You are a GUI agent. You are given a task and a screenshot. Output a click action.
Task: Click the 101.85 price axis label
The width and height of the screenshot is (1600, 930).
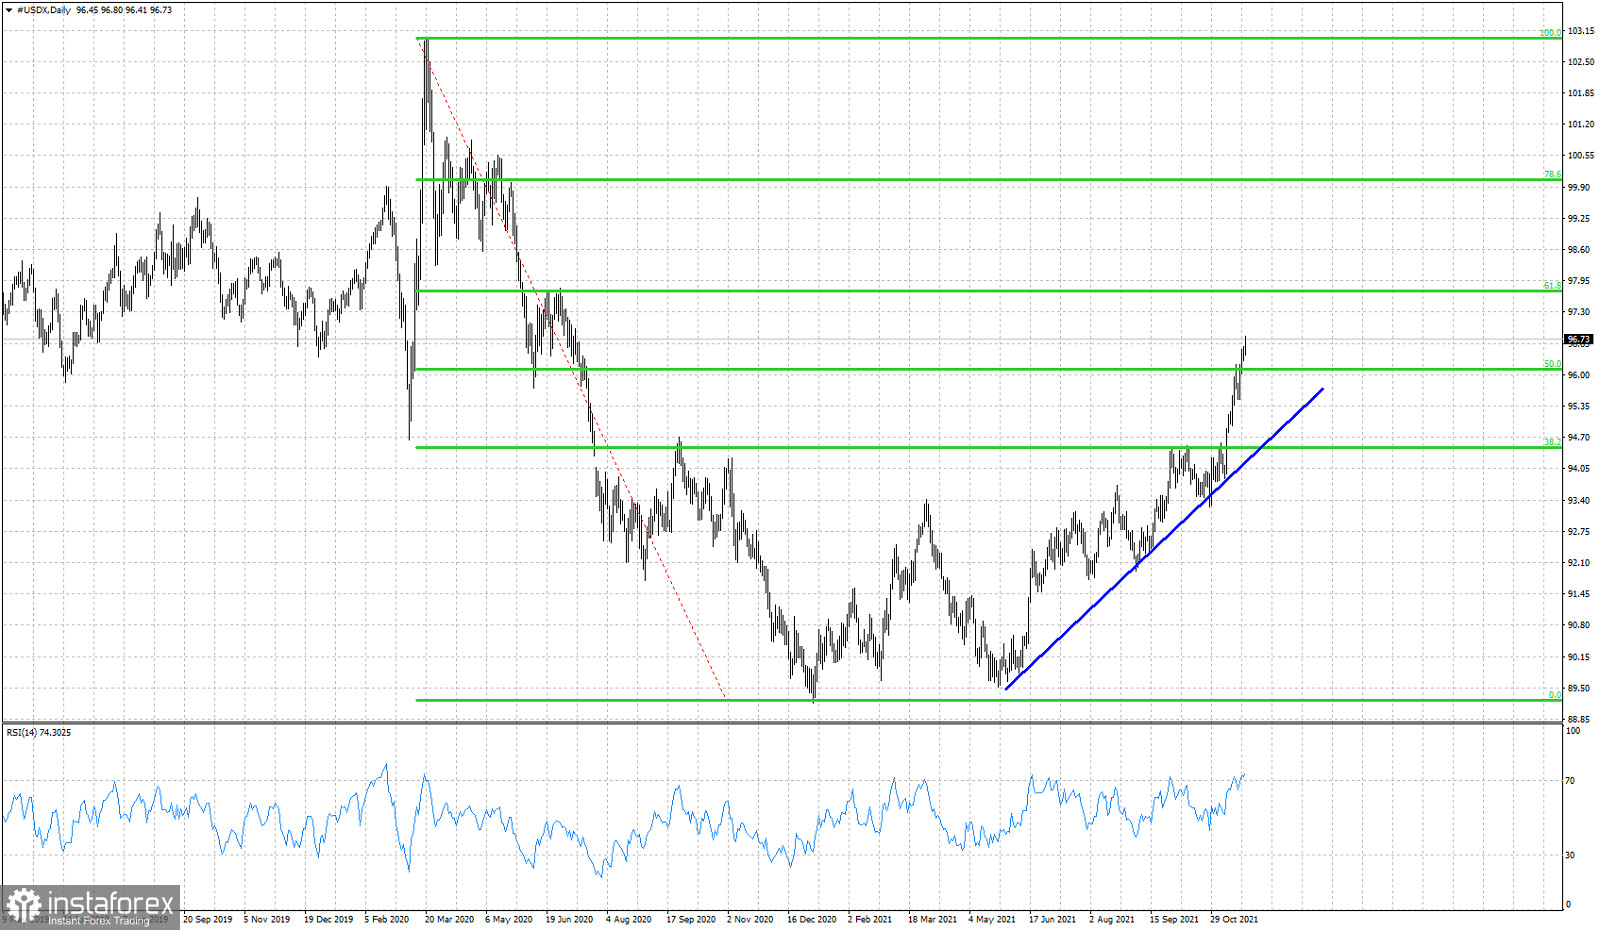coord(1581,93)
